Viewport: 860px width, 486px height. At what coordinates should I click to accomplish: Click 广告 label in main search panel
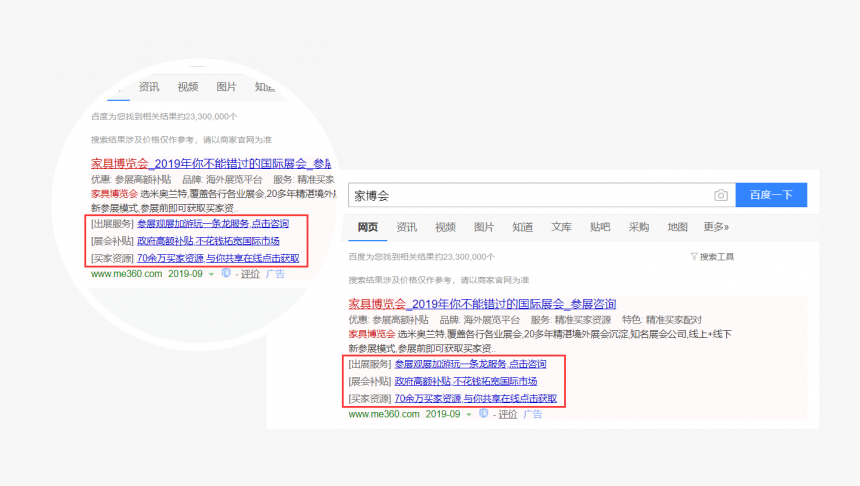533,415
